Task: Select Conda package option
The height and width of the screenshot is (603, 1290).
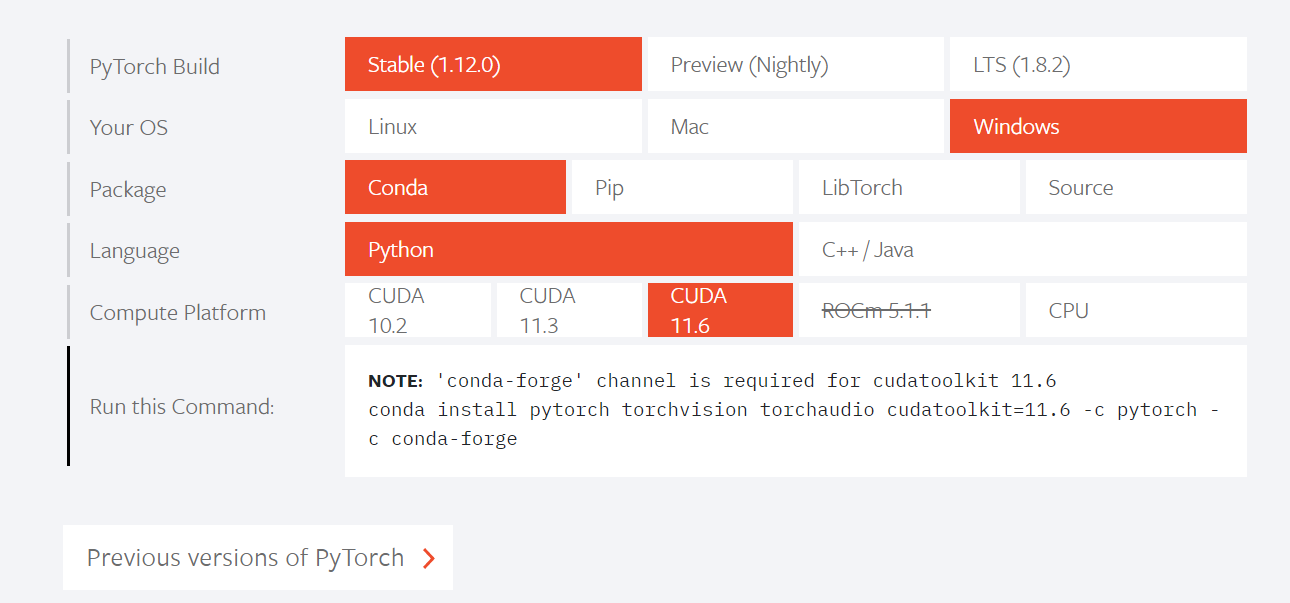Action: (x=455, y=188)
